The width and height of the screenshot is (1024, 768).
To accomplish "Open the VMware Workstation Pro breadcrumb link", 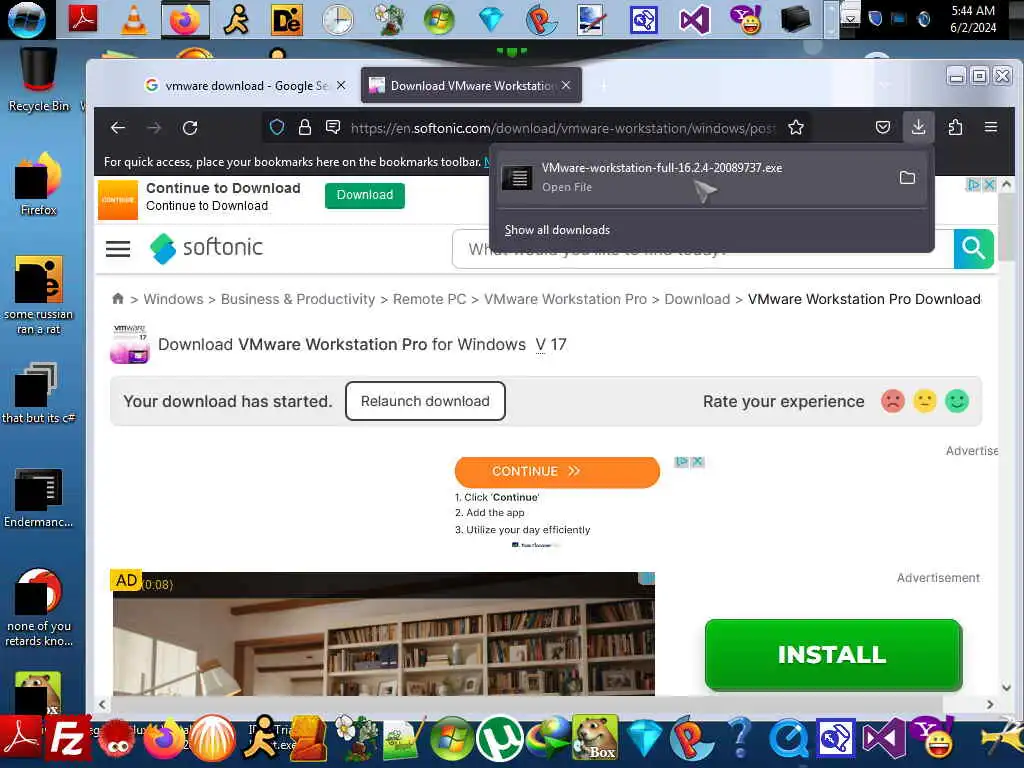I will [x=565, y=299].
